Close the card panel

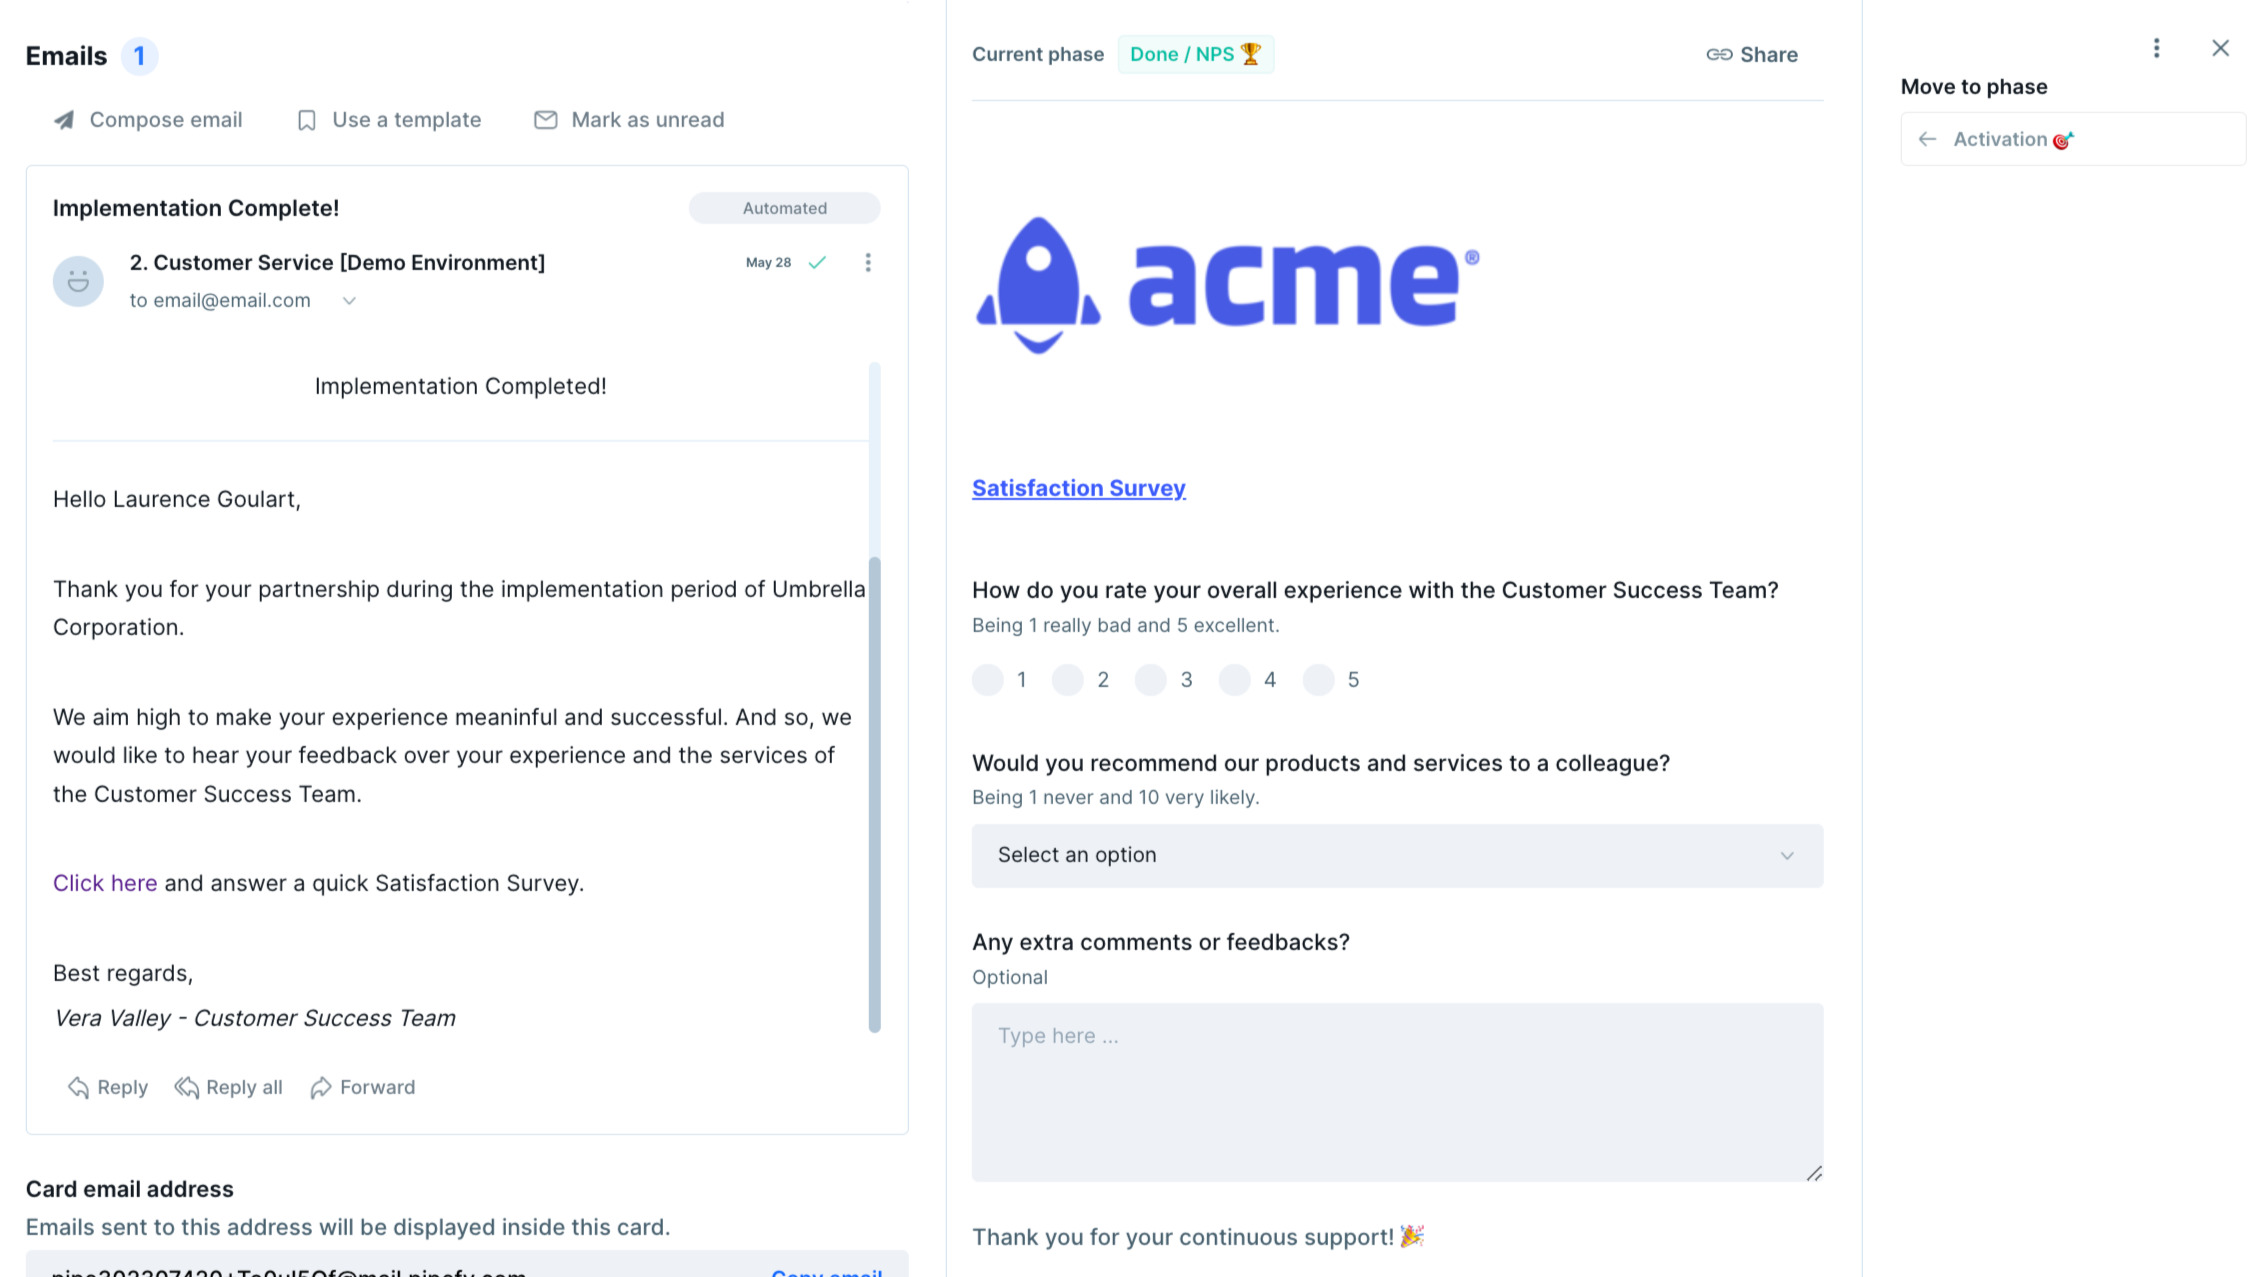click(2220, 48)
